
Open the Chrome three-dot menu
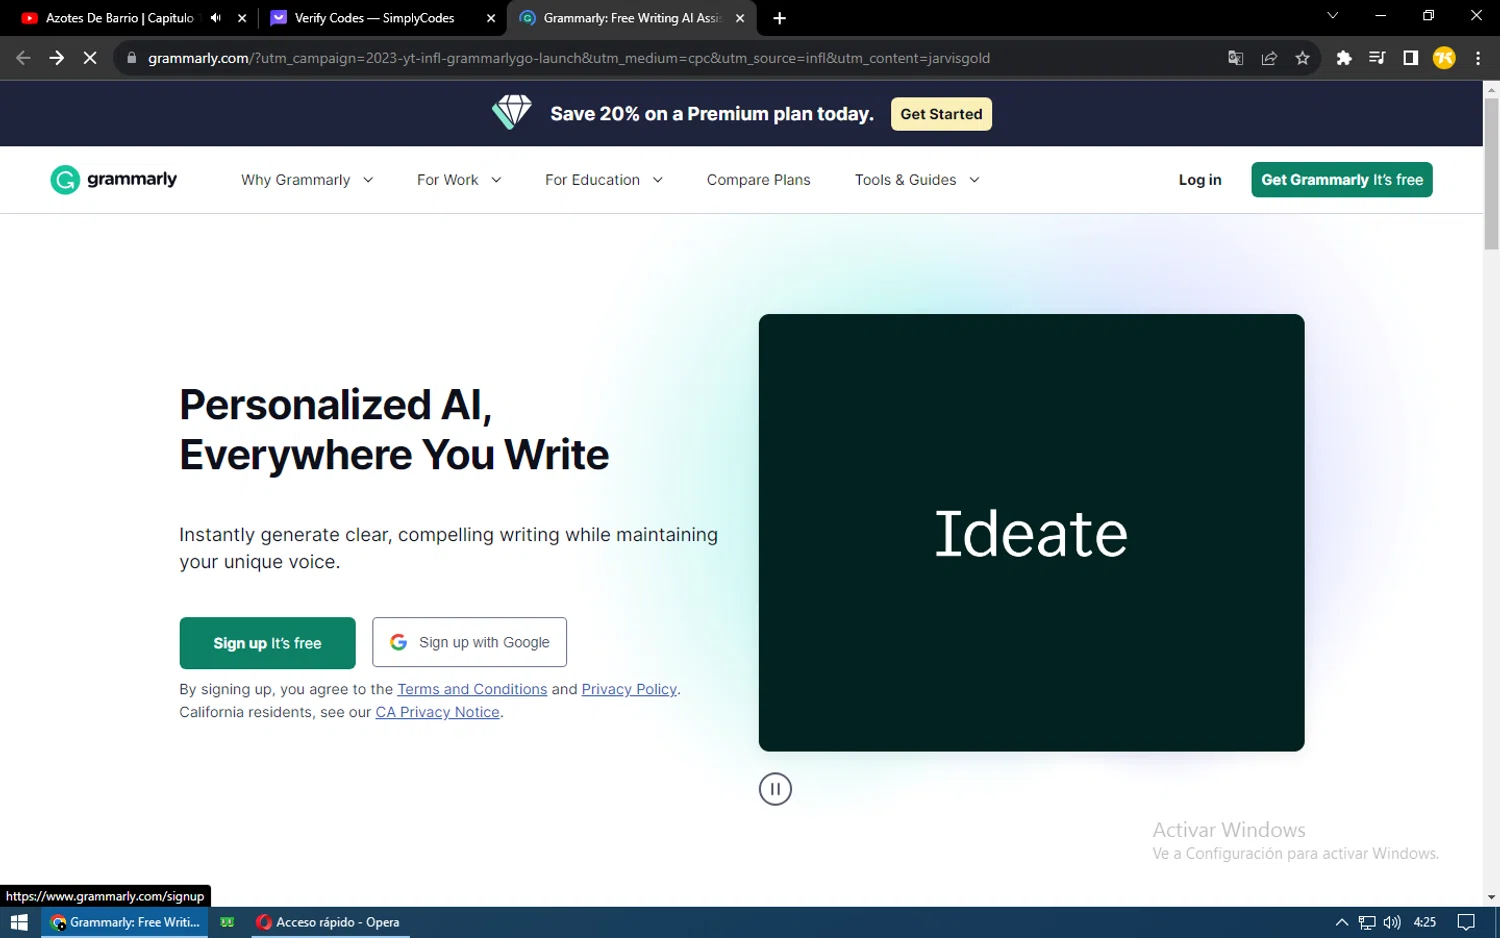(x=1478, y=58)
